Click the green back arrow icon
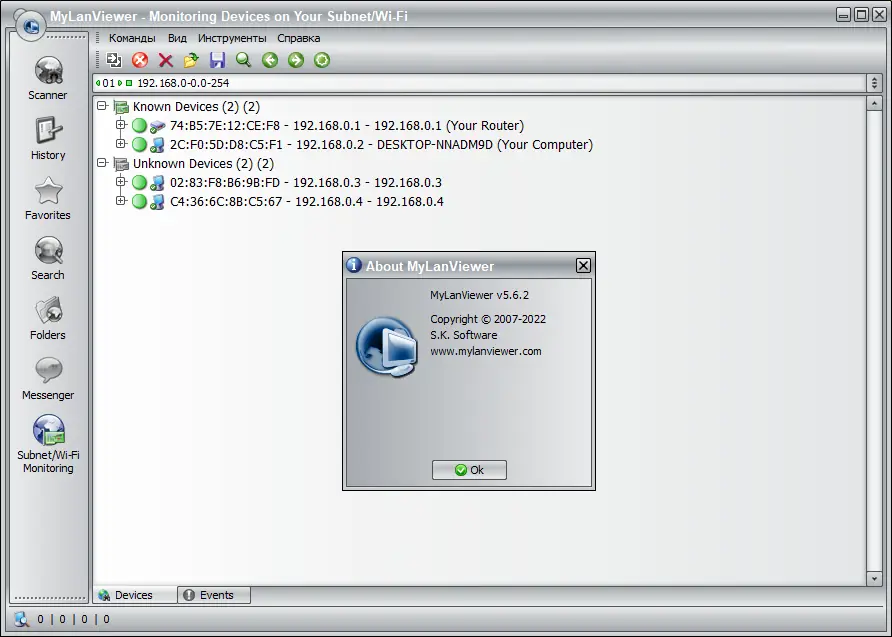892x637 pixels. 270,60
